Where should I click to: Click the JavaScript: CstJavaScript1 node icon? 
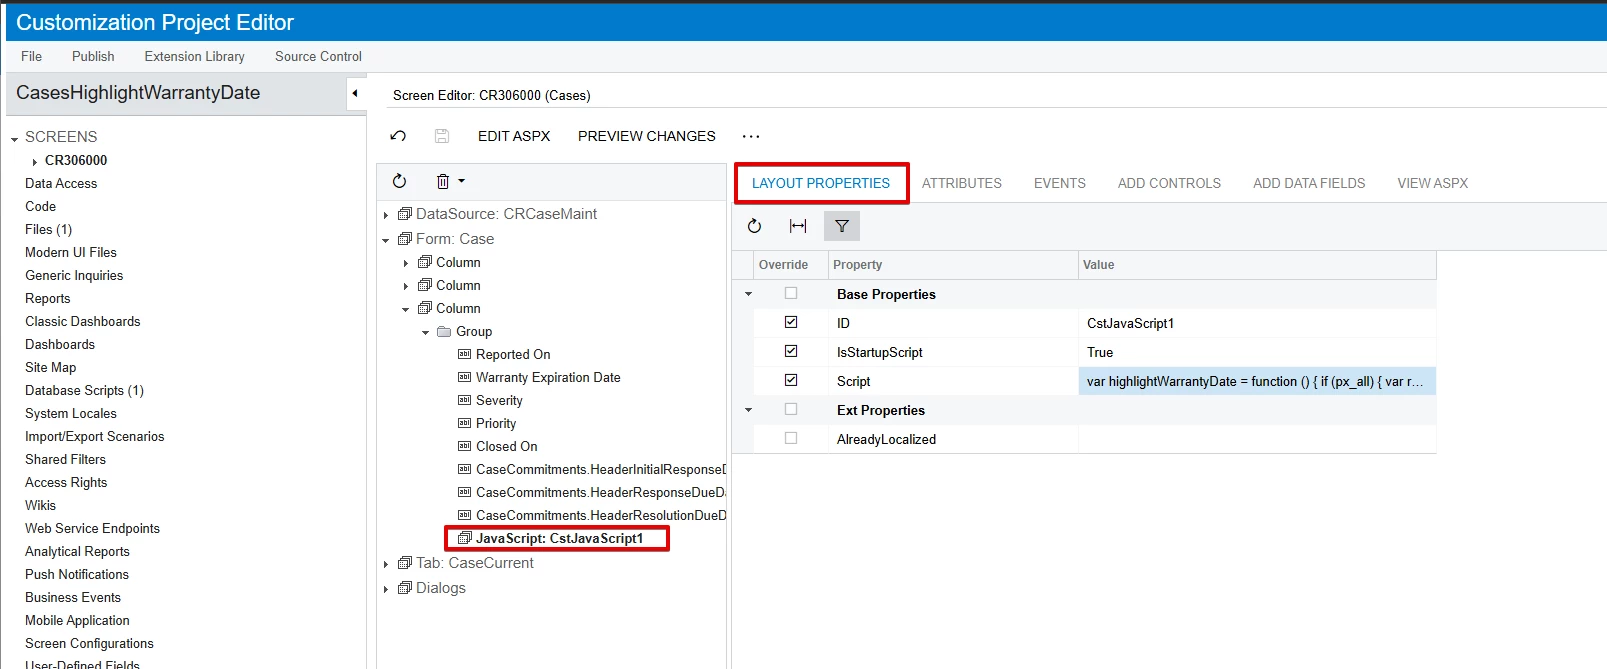point(464,538)
